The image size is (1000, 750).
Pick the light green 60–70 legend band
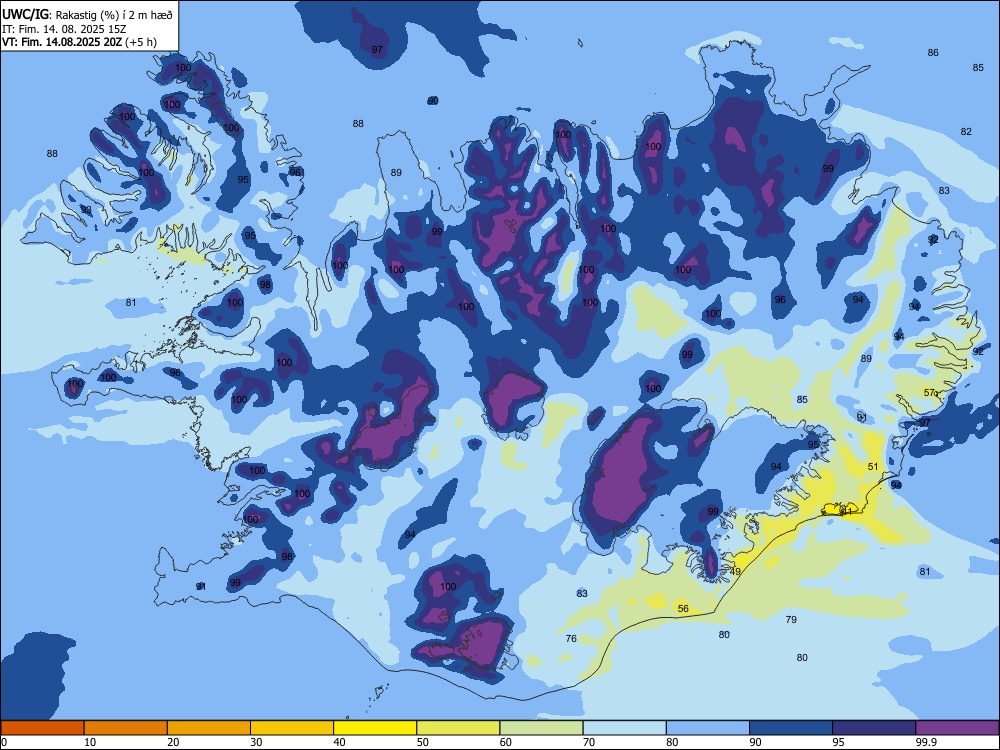click(541, 728)
